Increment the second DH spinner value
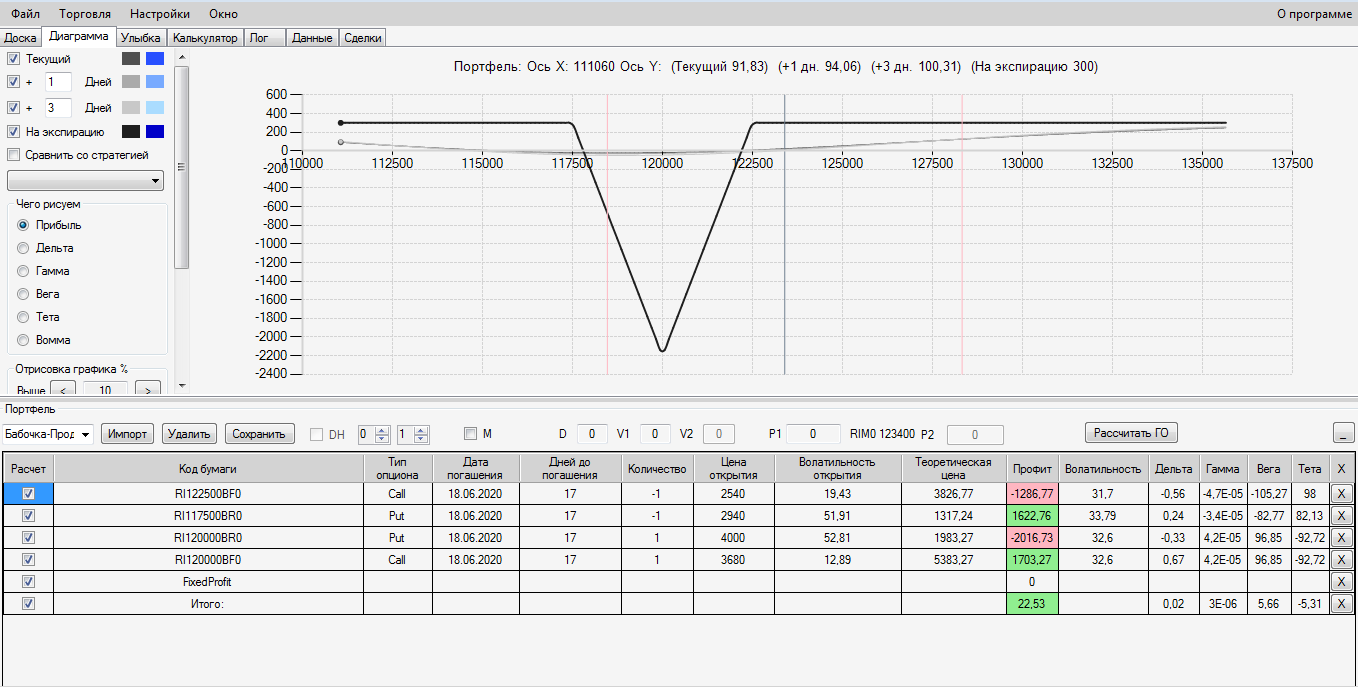Viewport: 1358px width, 687px height. click(x=421, y=430)
